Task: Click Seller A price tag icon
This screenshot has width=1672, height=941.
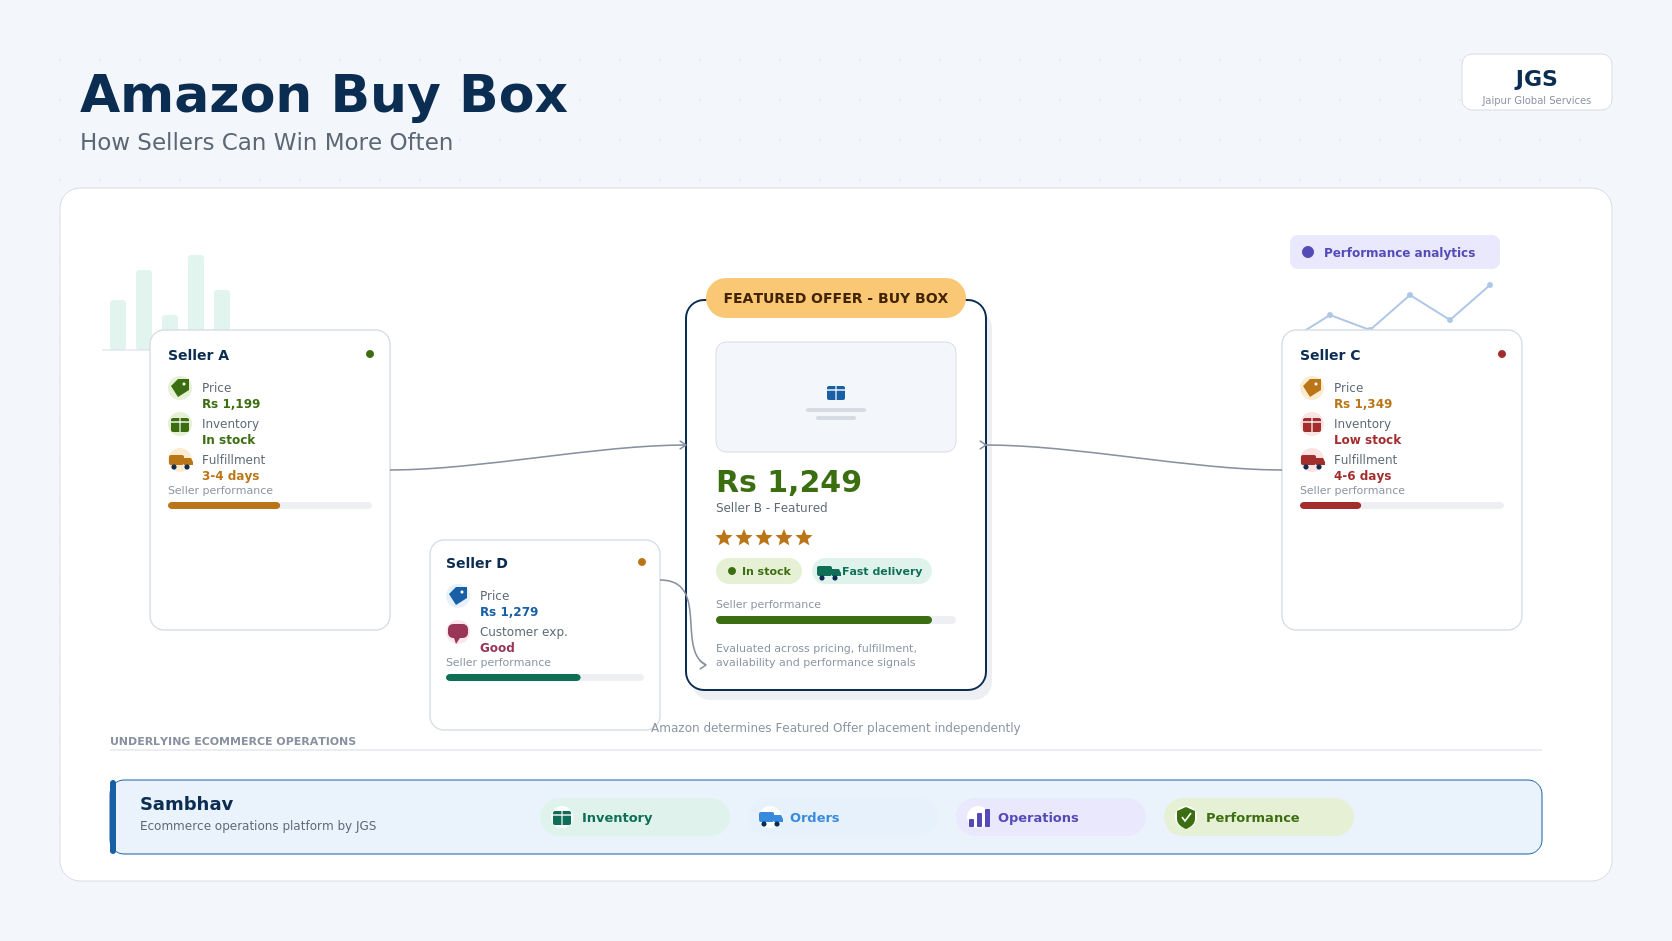Action: tap(180, 388)
